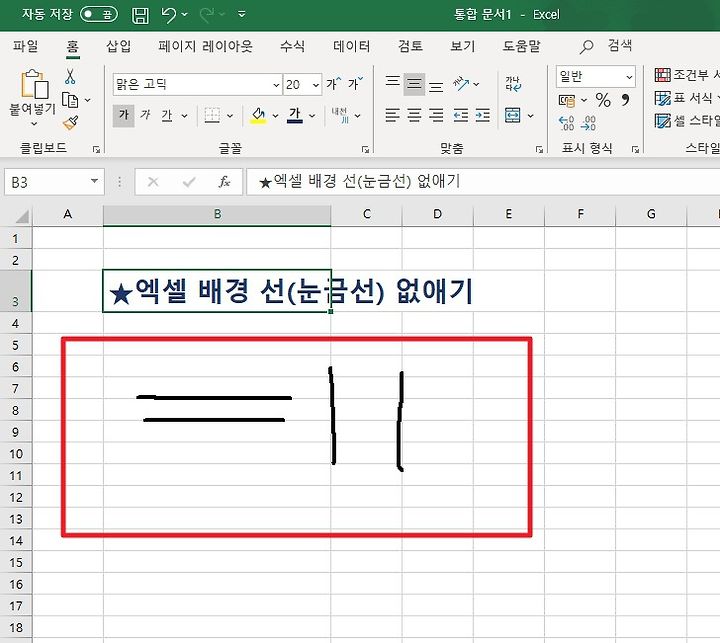Click the fx Insert Function button
This screenshot has height=643, width=720.
coord(224,182)
